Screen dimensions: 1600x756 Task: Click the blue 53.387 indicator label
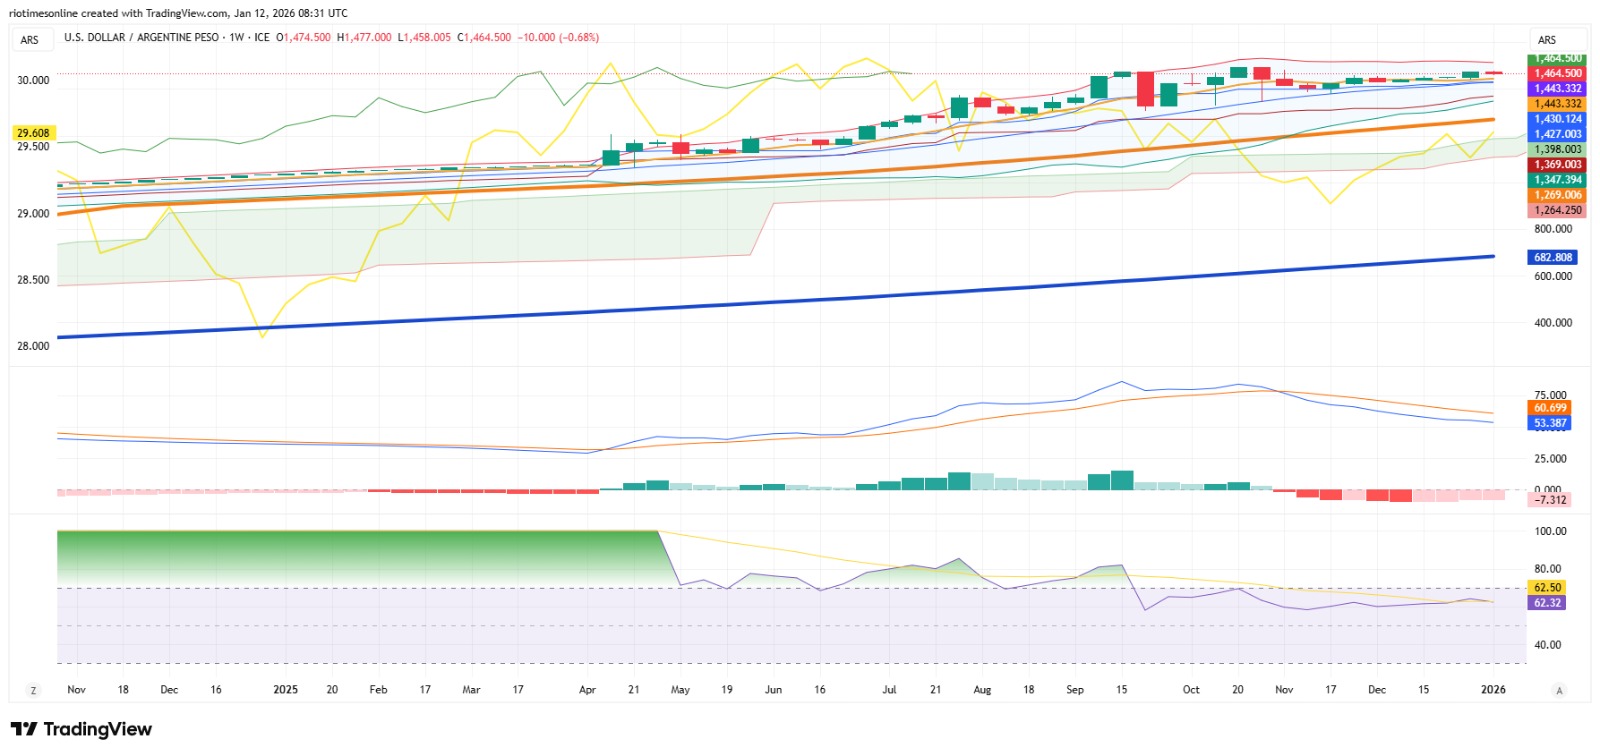[x=1550, y=422]
